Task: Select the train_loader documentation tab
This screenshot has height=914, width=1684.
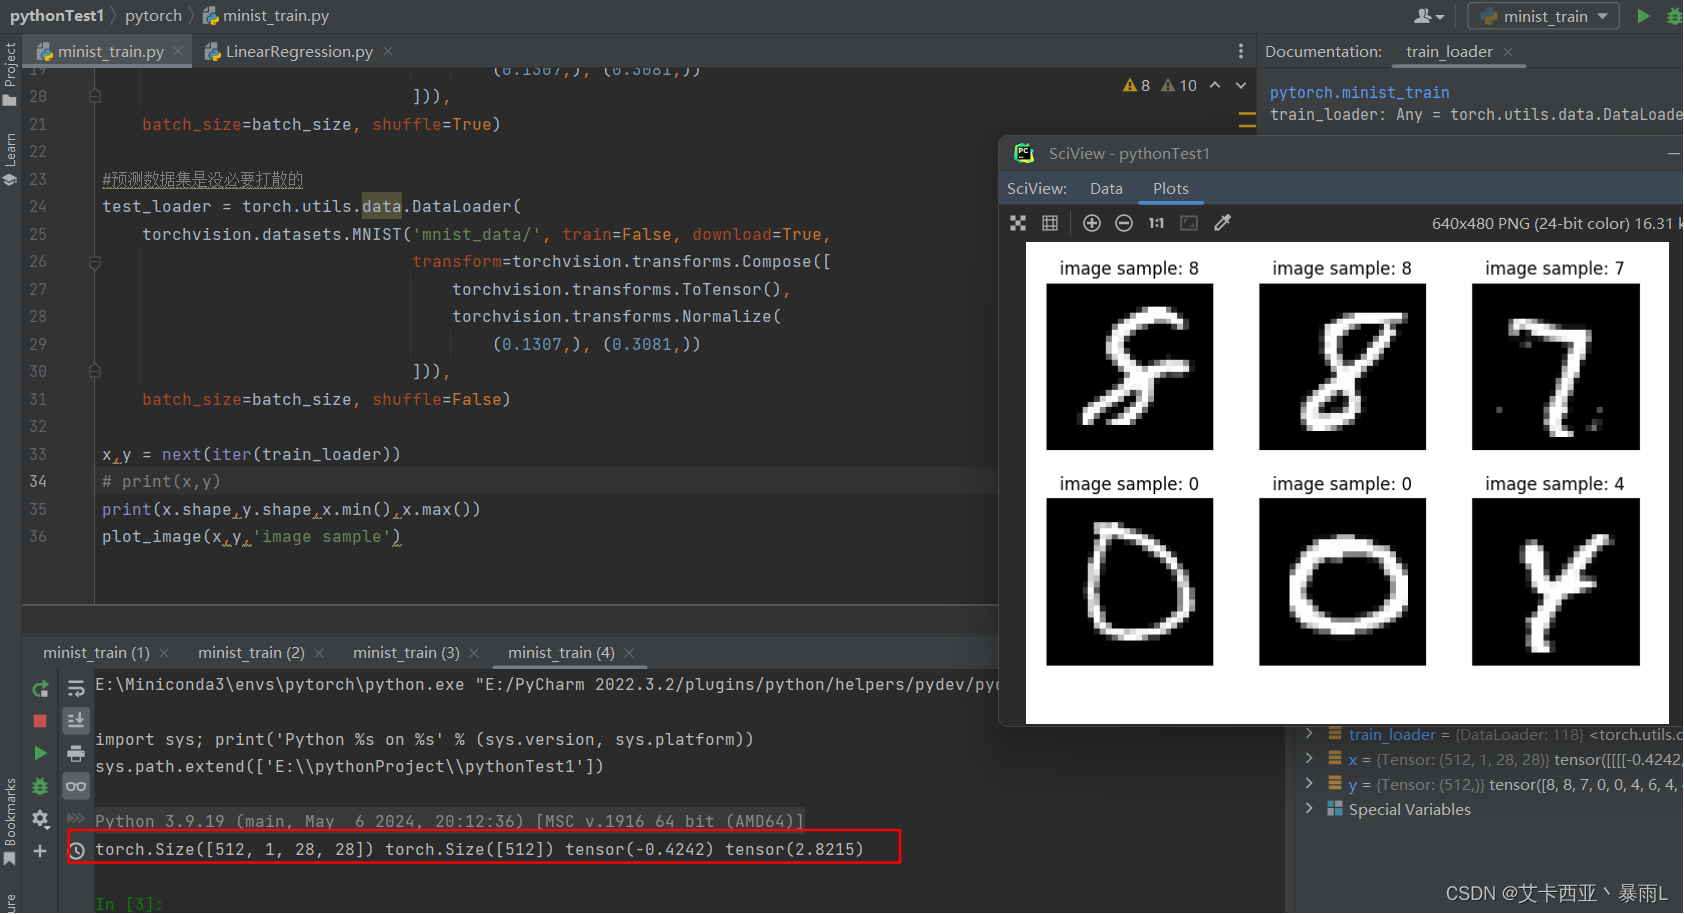Action: (1449, 52)
